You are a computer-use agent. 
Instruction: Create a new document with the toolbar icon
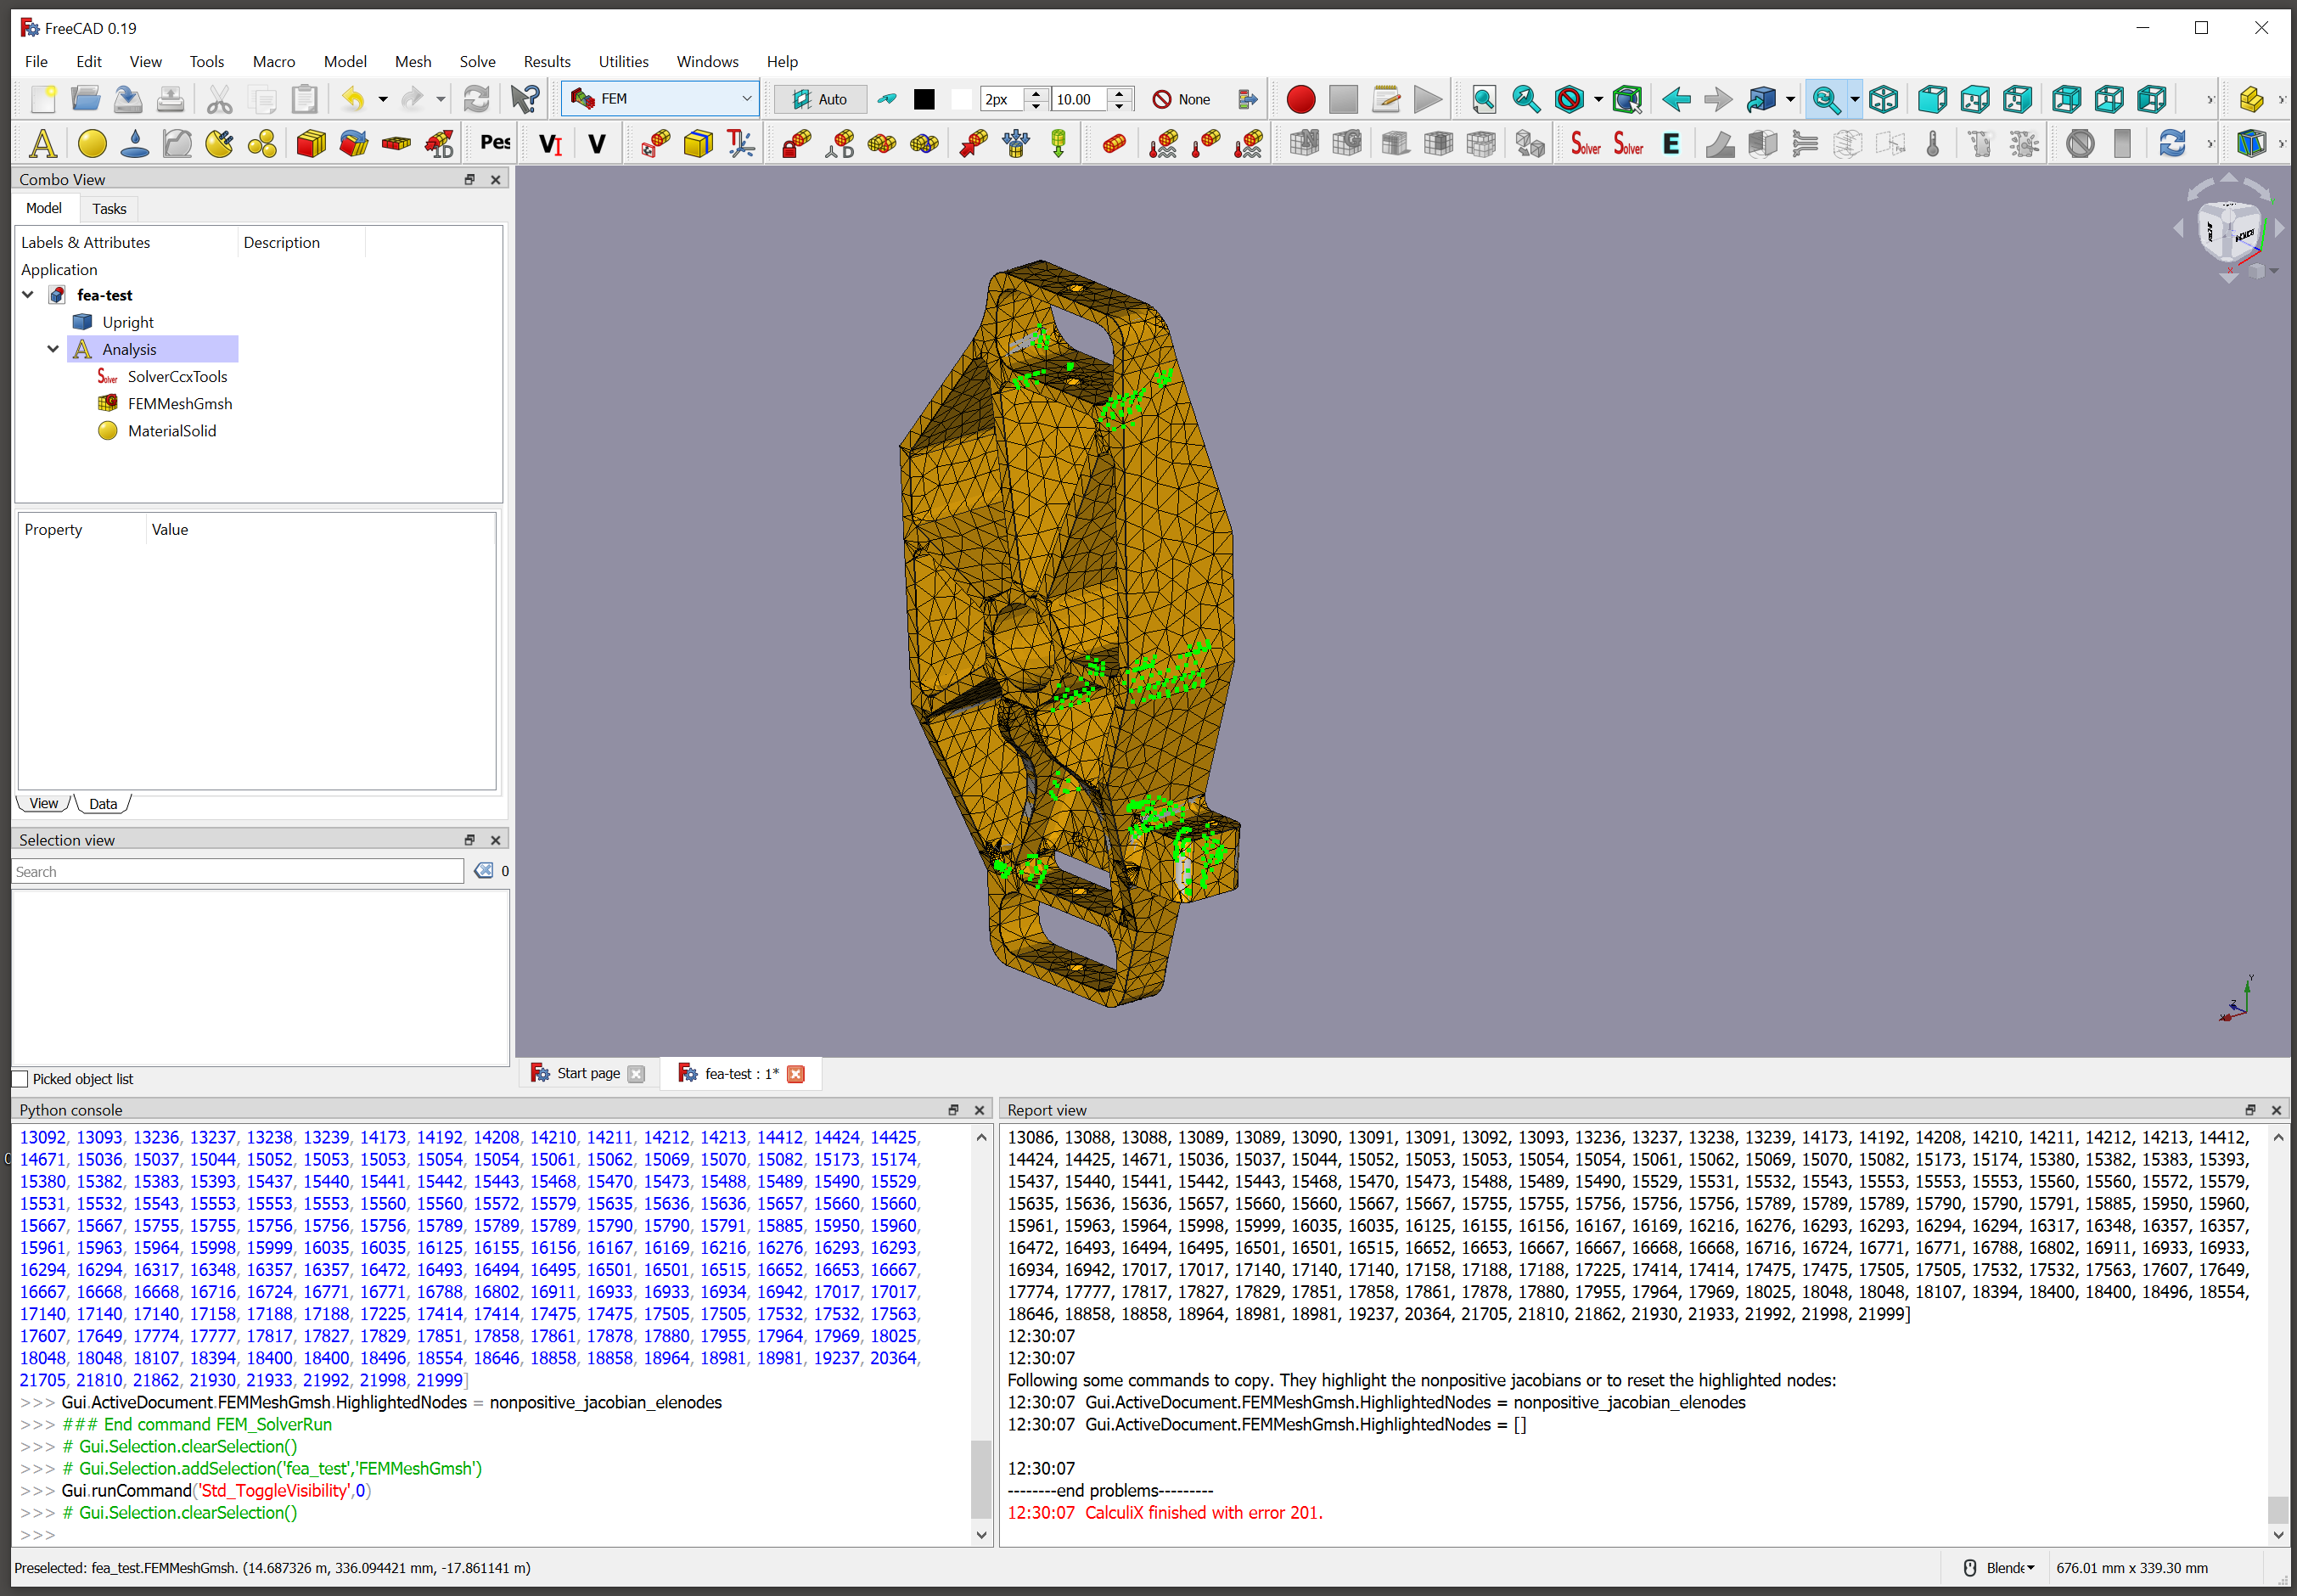click(x=43, y=99)
